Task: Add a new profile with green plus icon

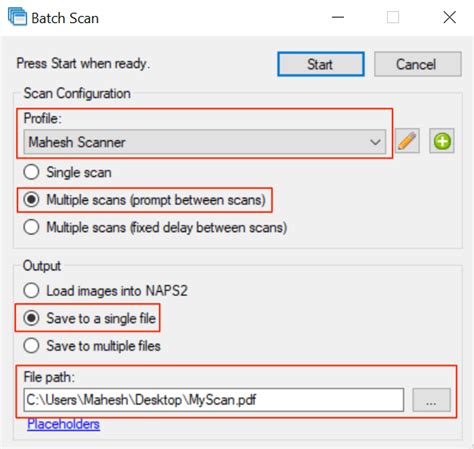Action: tap(442, 141)
